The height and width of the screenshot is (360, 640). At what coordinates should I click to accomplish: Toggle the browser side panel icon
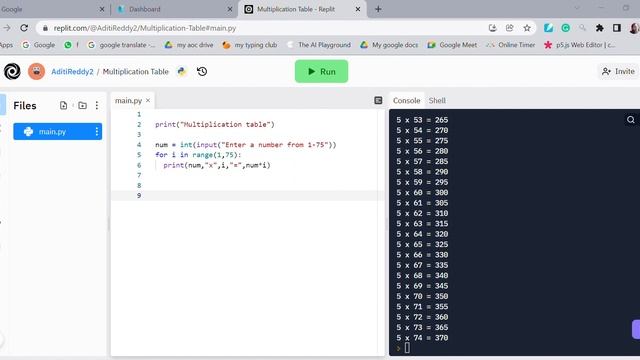pos(617,28)
